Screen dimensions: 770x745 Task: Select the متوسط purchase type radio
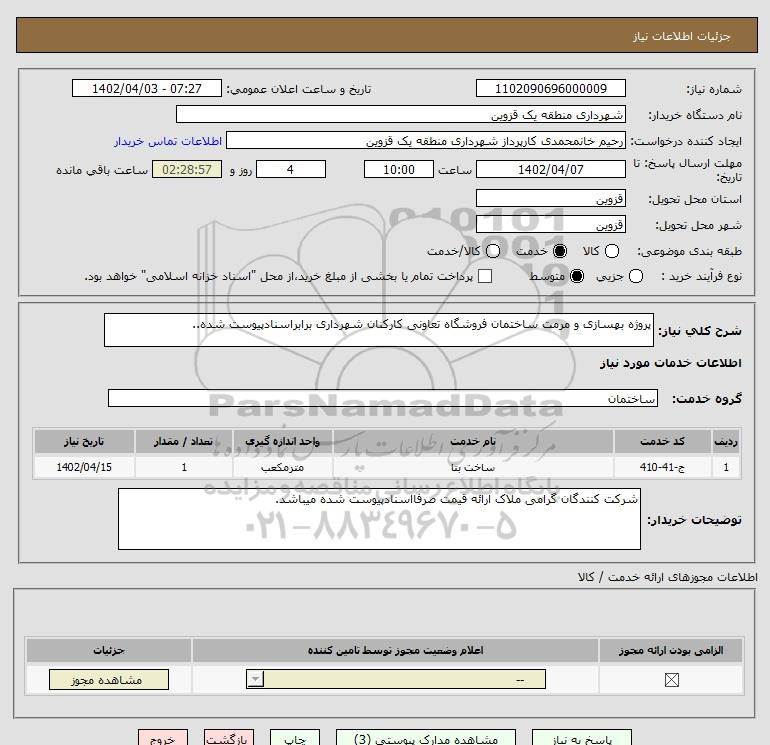(577, 276)
